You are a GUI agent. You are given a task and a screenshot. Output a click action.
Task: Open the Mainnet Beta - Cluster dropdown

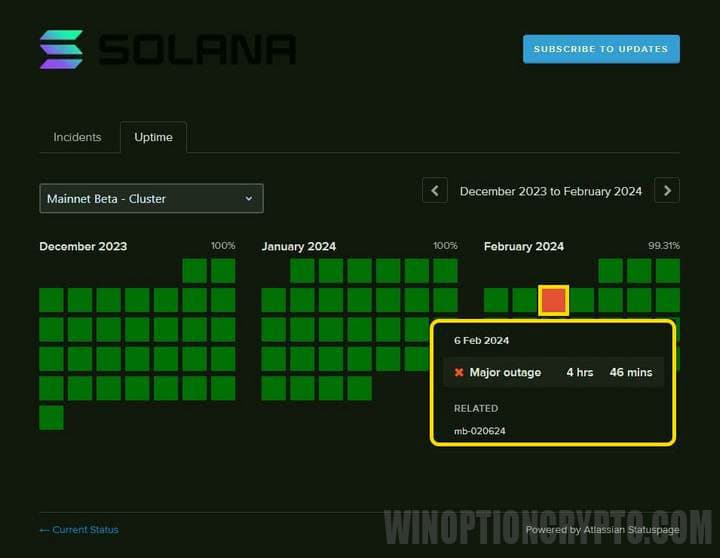click(x=151, y=198)
